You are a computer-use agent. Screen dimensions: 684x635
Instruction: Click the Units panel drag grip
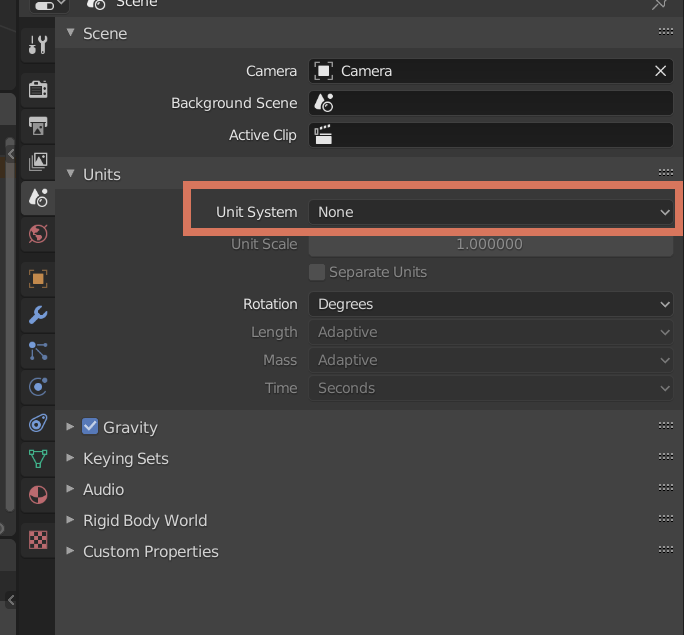[666, 173]
